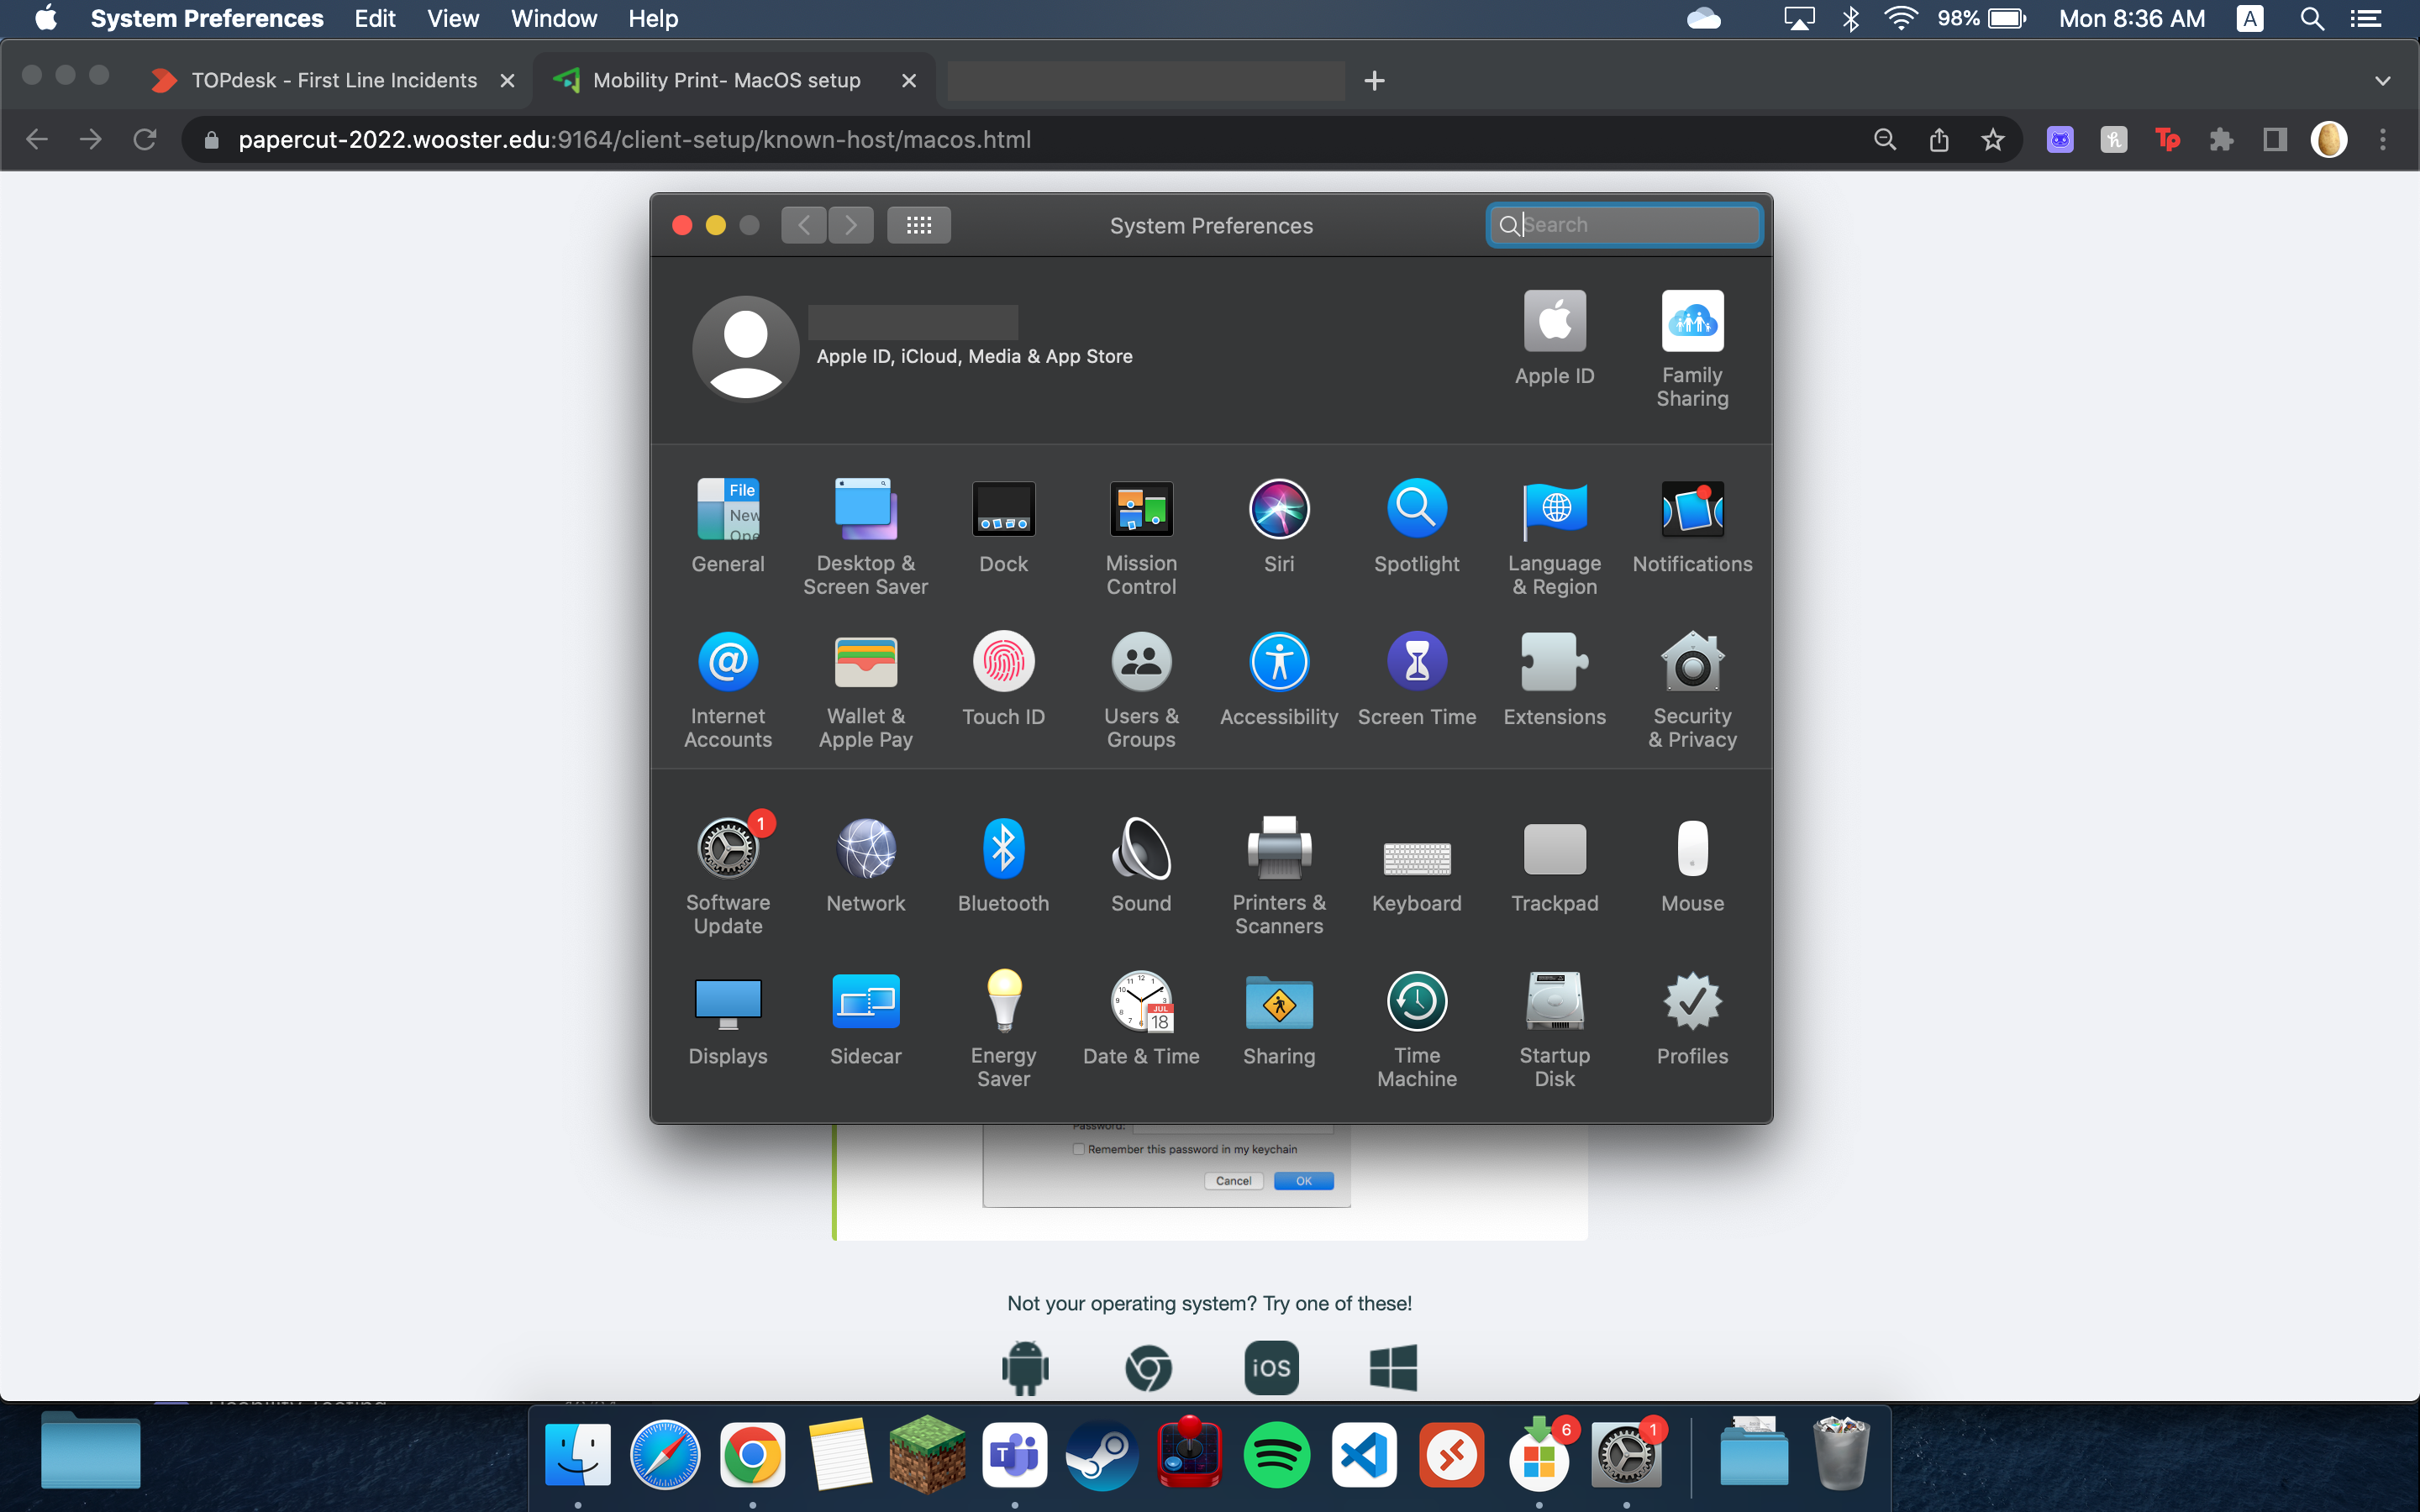Open the View menu
This screenshot has height=1512, width=2420.
tap(453, 19)
